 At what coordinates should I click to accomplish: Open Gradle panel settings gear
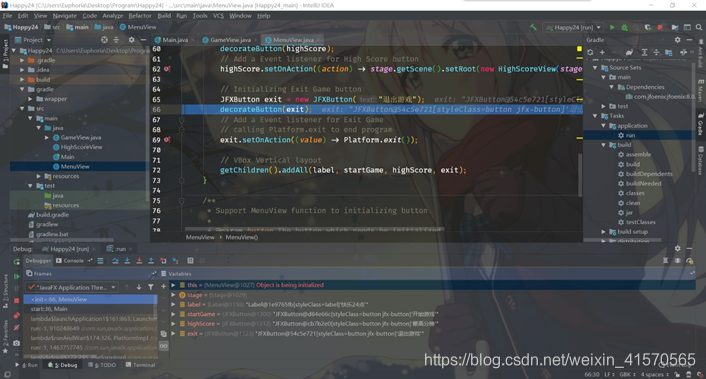tap(677, 40)
